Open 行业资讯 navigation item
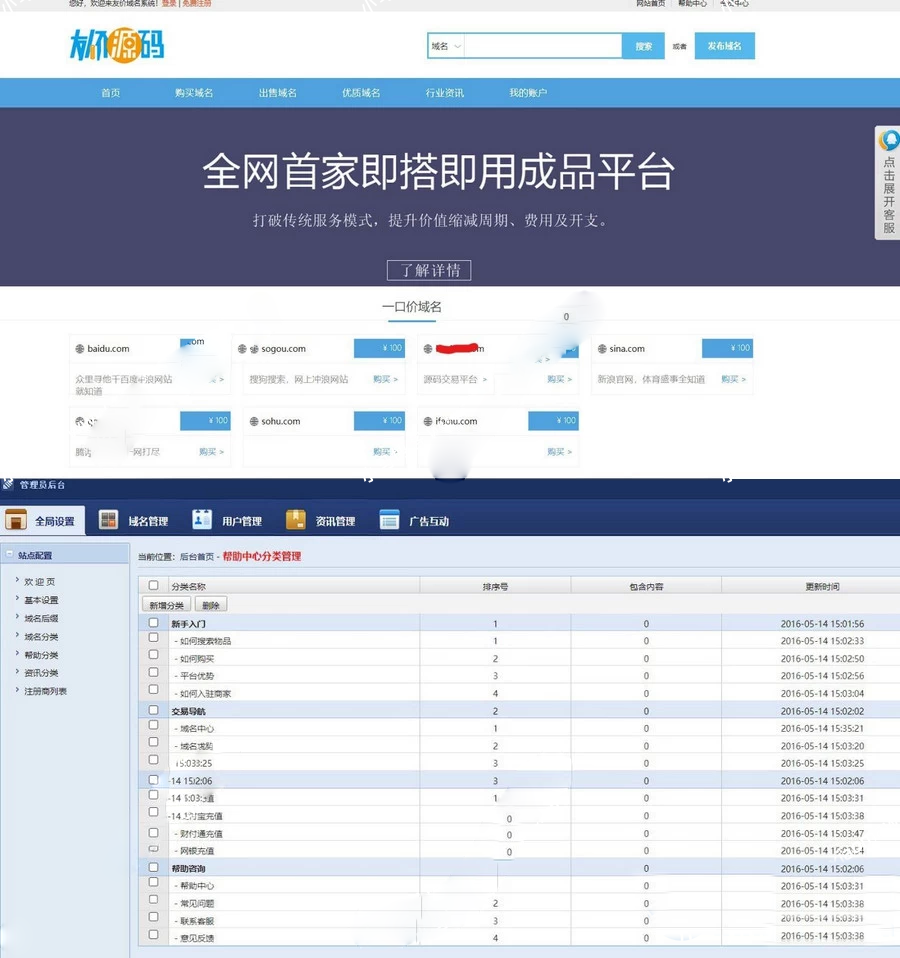 tap(445, 93)
